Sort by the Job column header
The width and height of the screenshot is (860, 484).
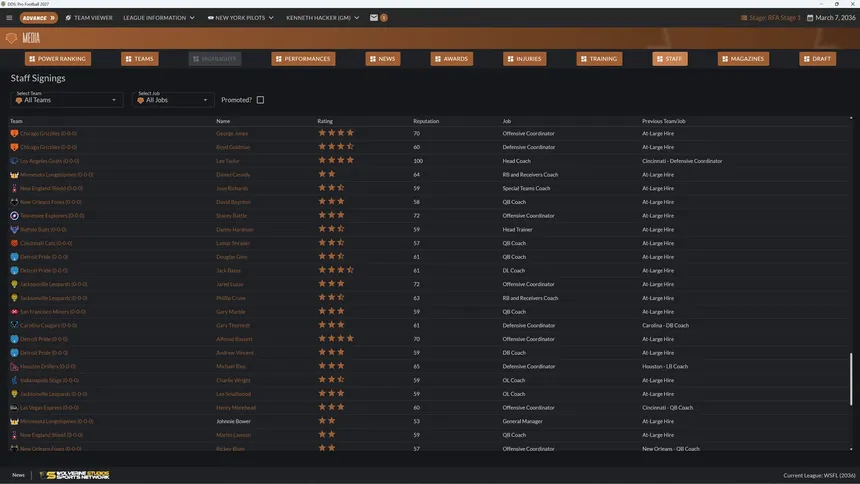[x=506, y=121]
